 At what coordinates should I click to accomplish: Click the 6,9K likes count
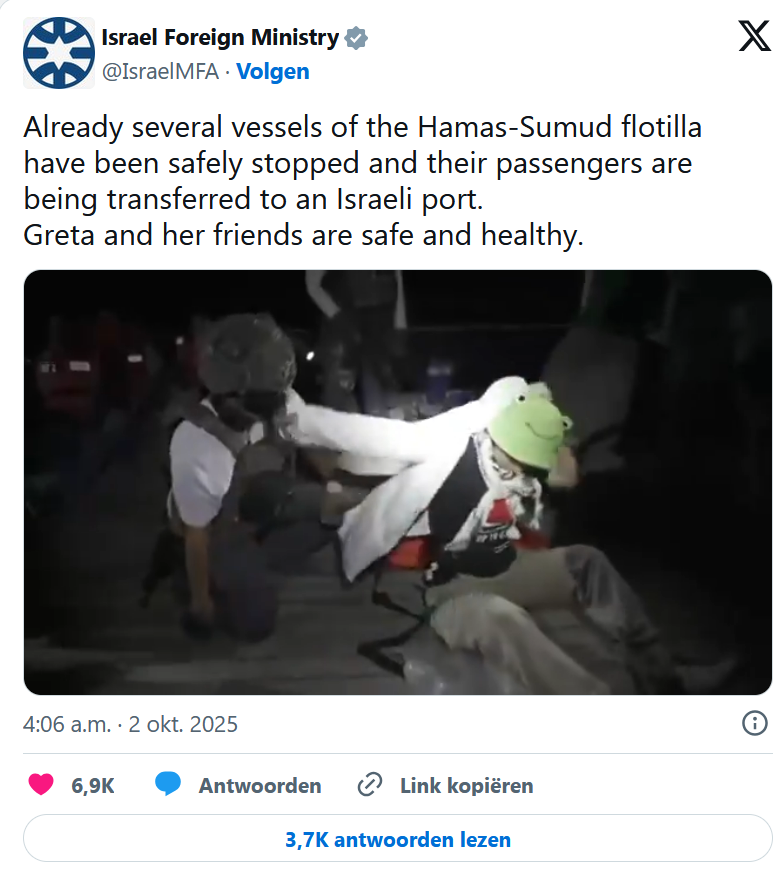[x=93, y=786]
